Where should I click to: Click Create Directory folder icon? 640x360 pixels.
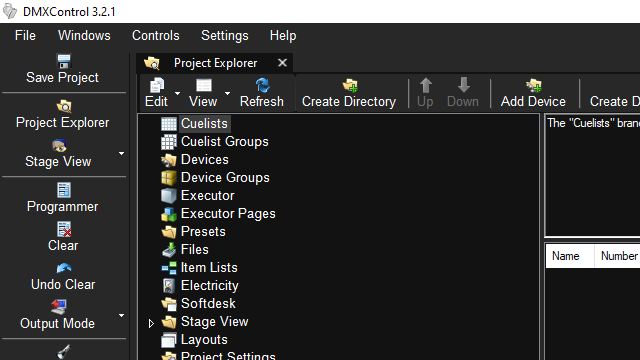pyautogui.click(x=350, y=86)
